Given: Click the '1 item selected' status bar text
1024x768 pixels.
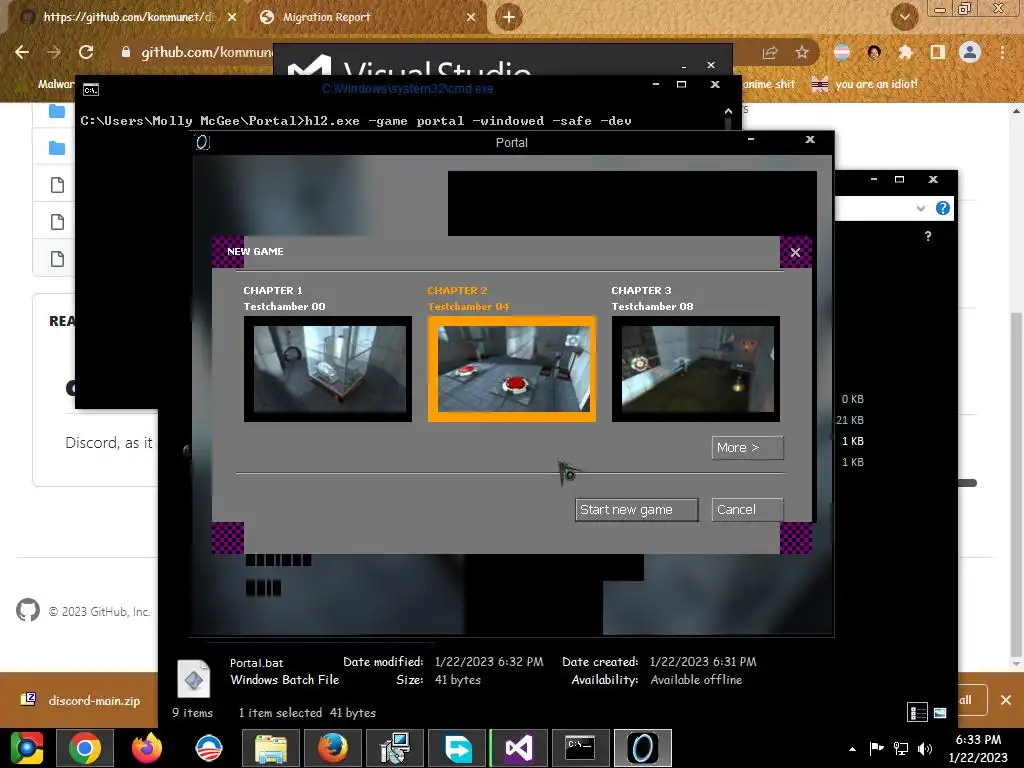Looking at the screenshot, I should point(280,712).
